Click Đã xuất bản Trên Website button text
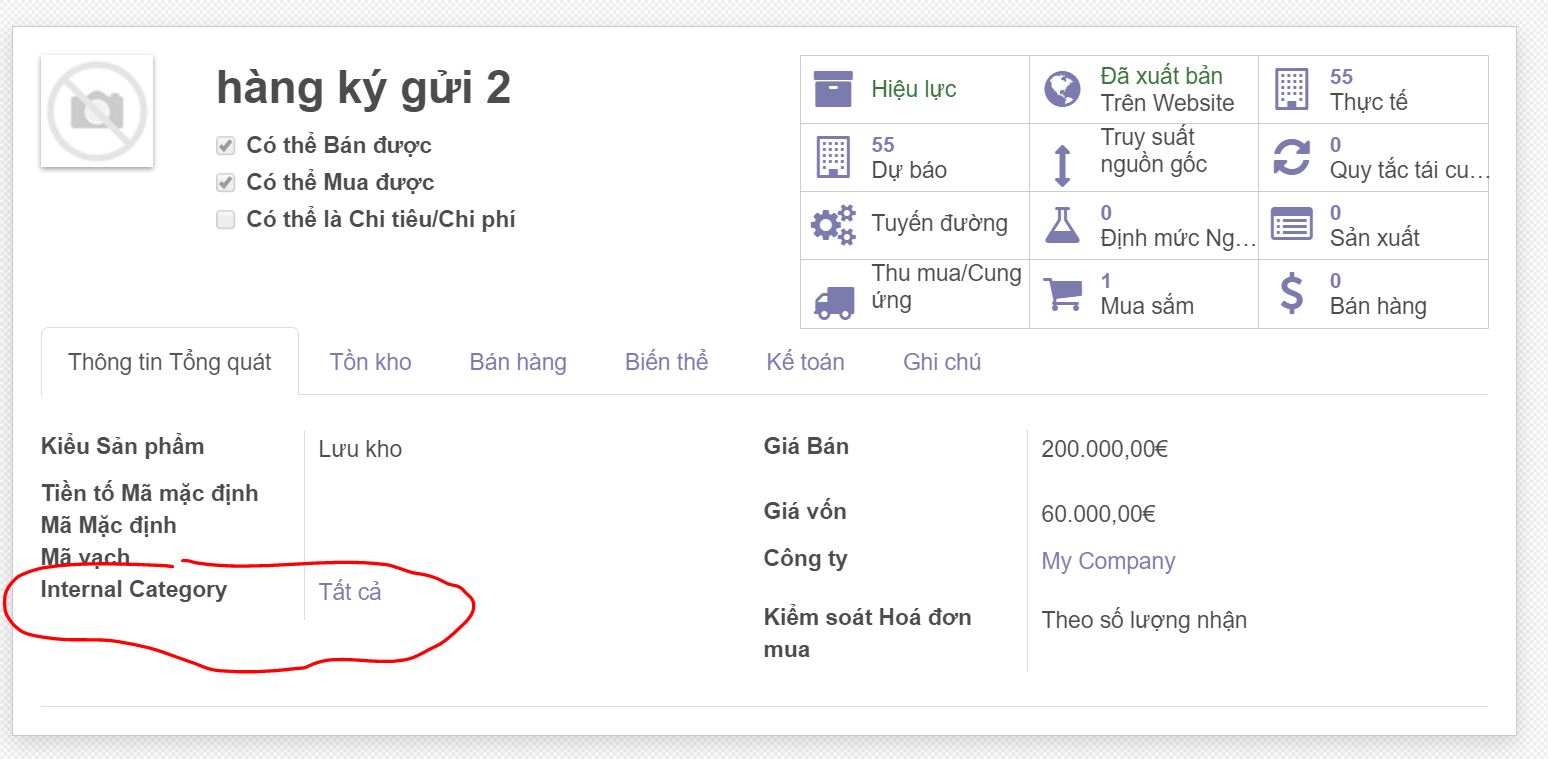 point(1167,89)
